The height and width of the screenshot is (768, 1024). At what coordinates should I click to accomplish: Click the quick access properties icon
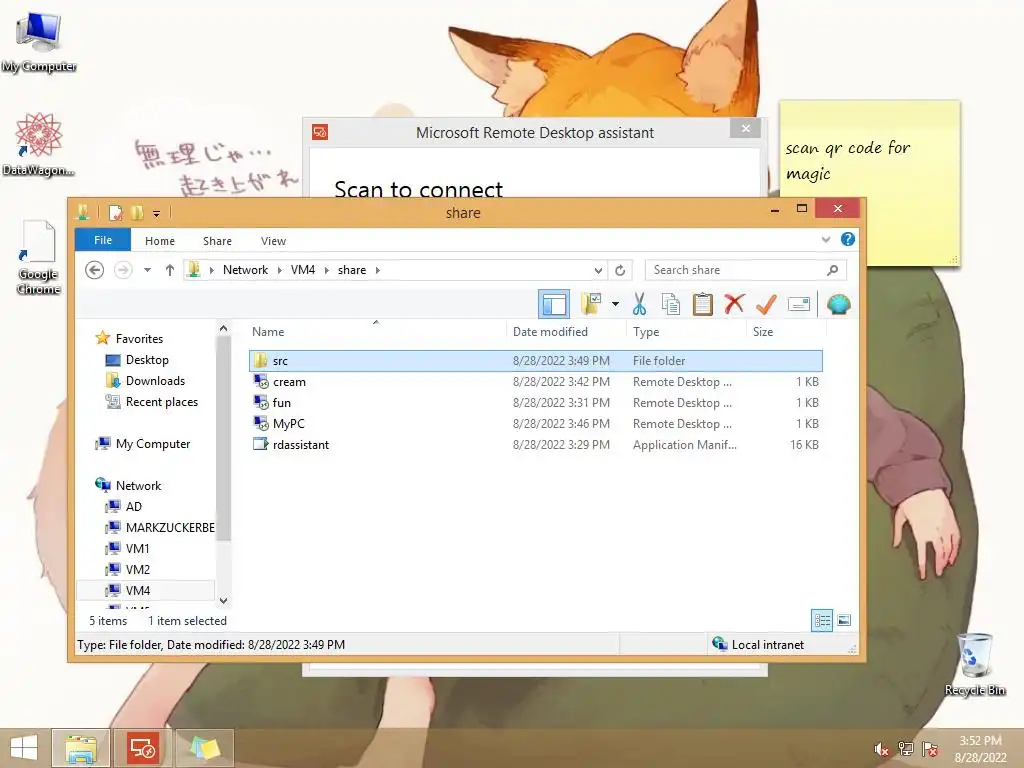point(116,213)
